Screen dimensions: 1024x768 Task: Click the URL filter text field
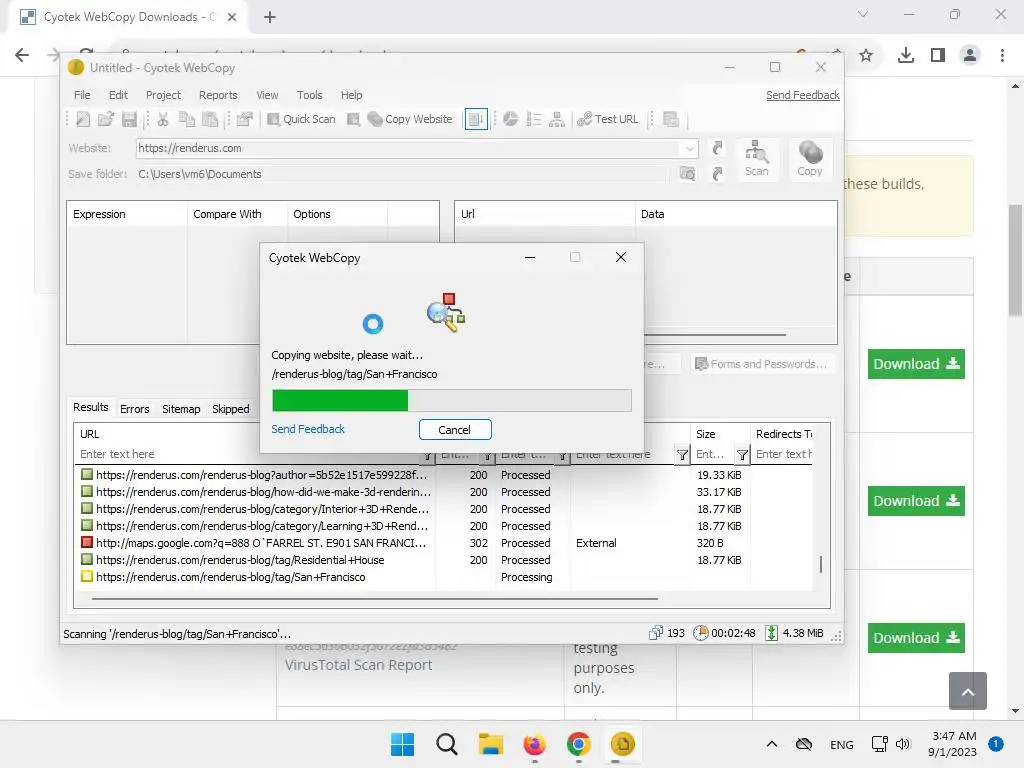coord(248,454)
